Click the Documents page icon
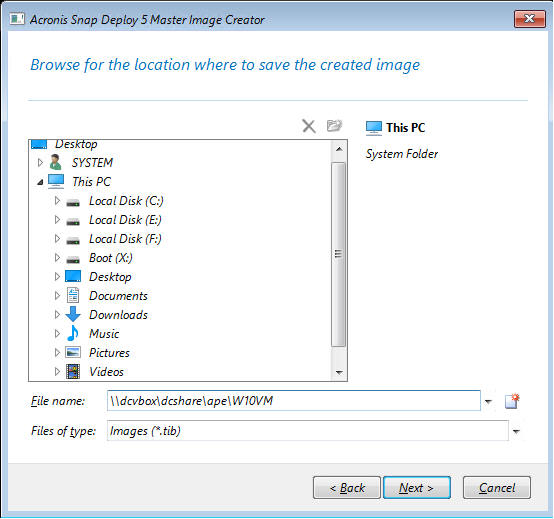This screenshot has height=519, width=554. point(73,295)
